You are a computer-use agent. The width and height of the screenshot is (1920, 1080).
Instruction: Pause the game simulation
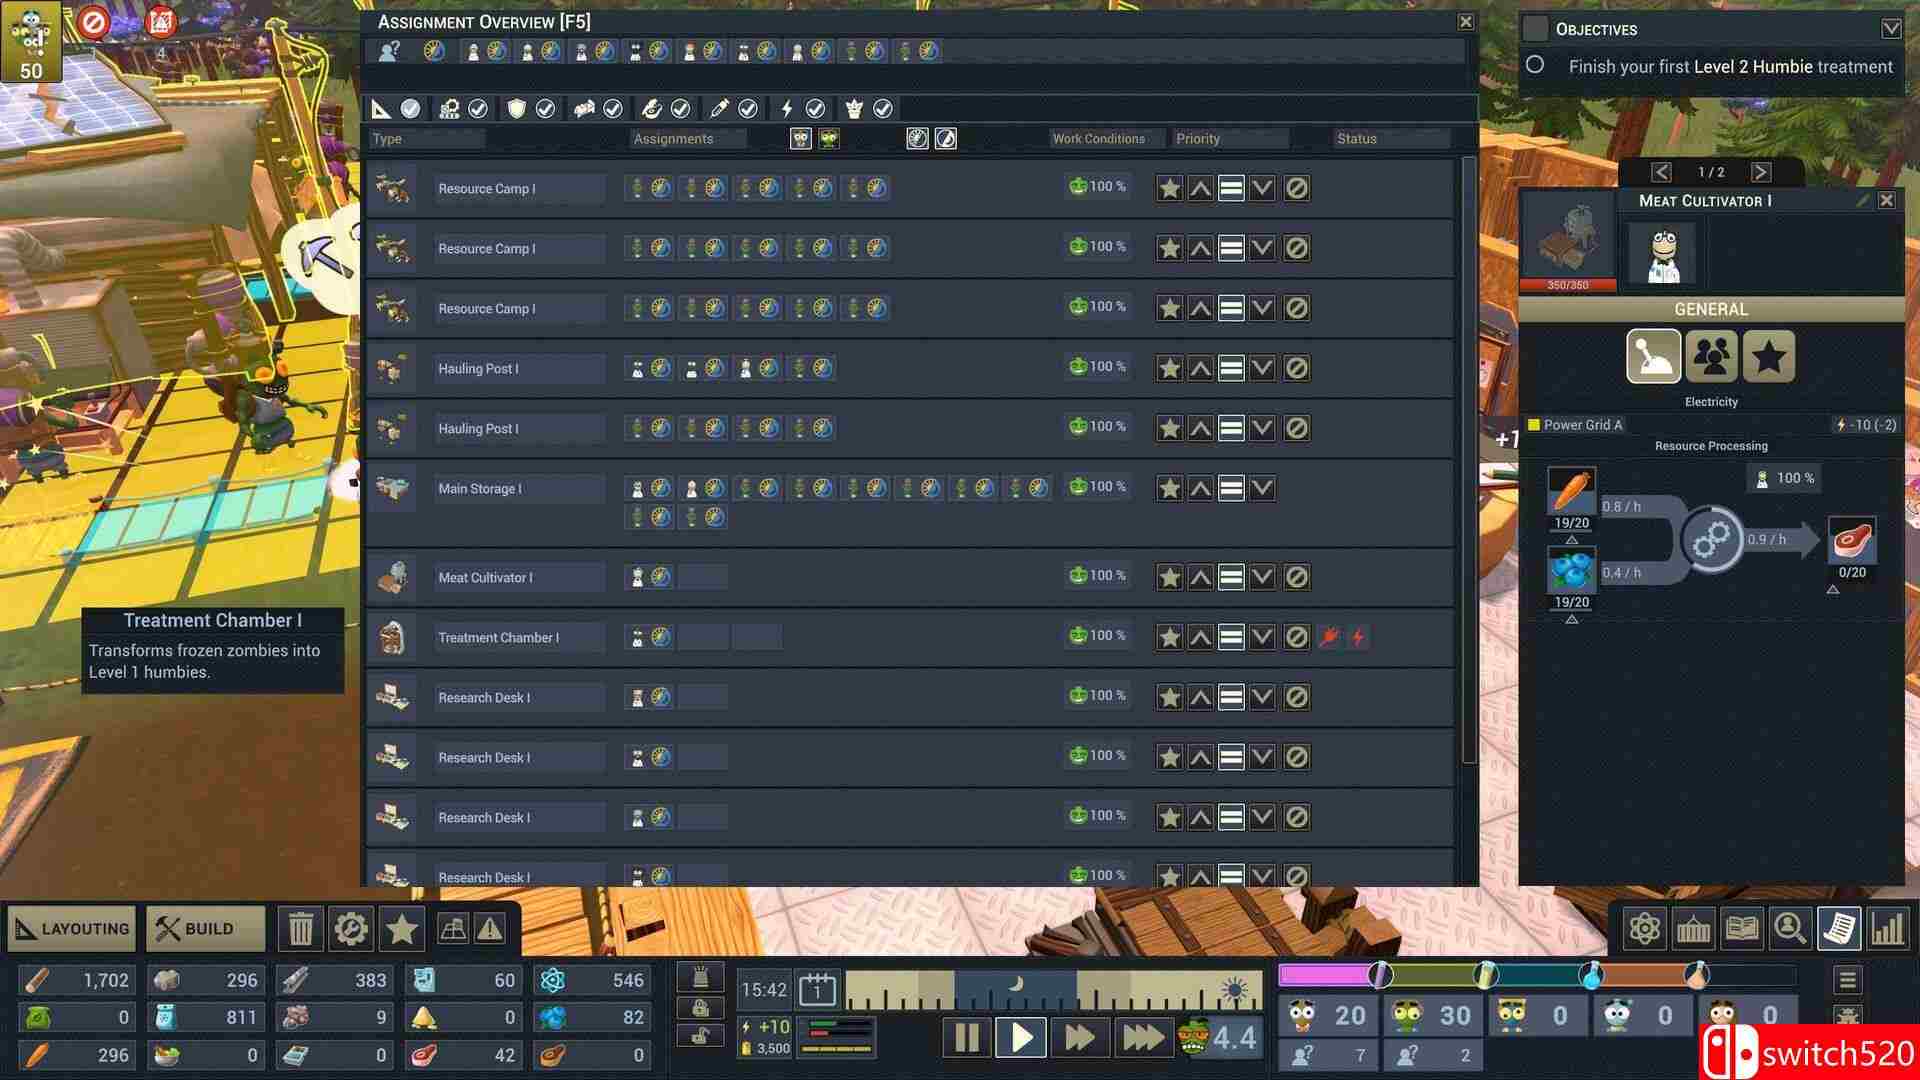click(x=966, y=1038)
